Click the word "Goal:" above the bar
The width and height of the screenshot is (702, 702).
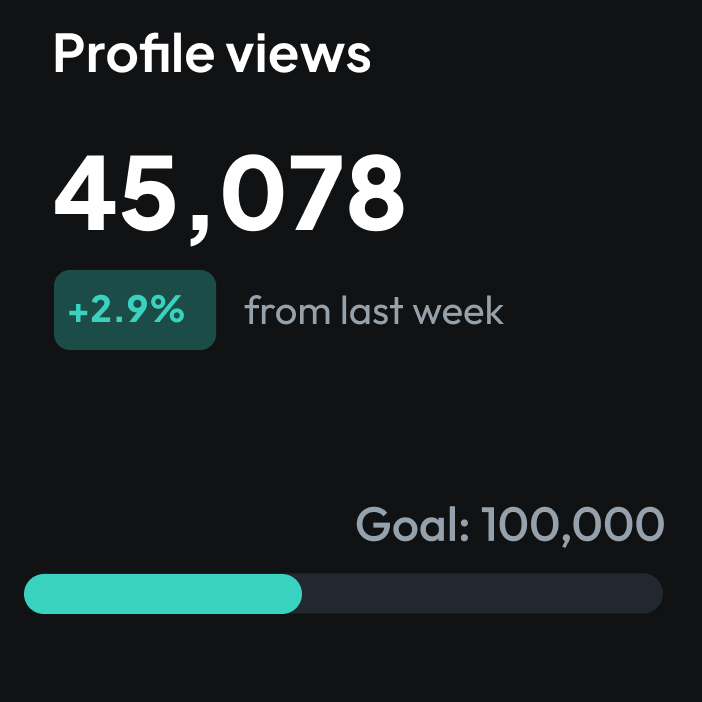(412, 525)
